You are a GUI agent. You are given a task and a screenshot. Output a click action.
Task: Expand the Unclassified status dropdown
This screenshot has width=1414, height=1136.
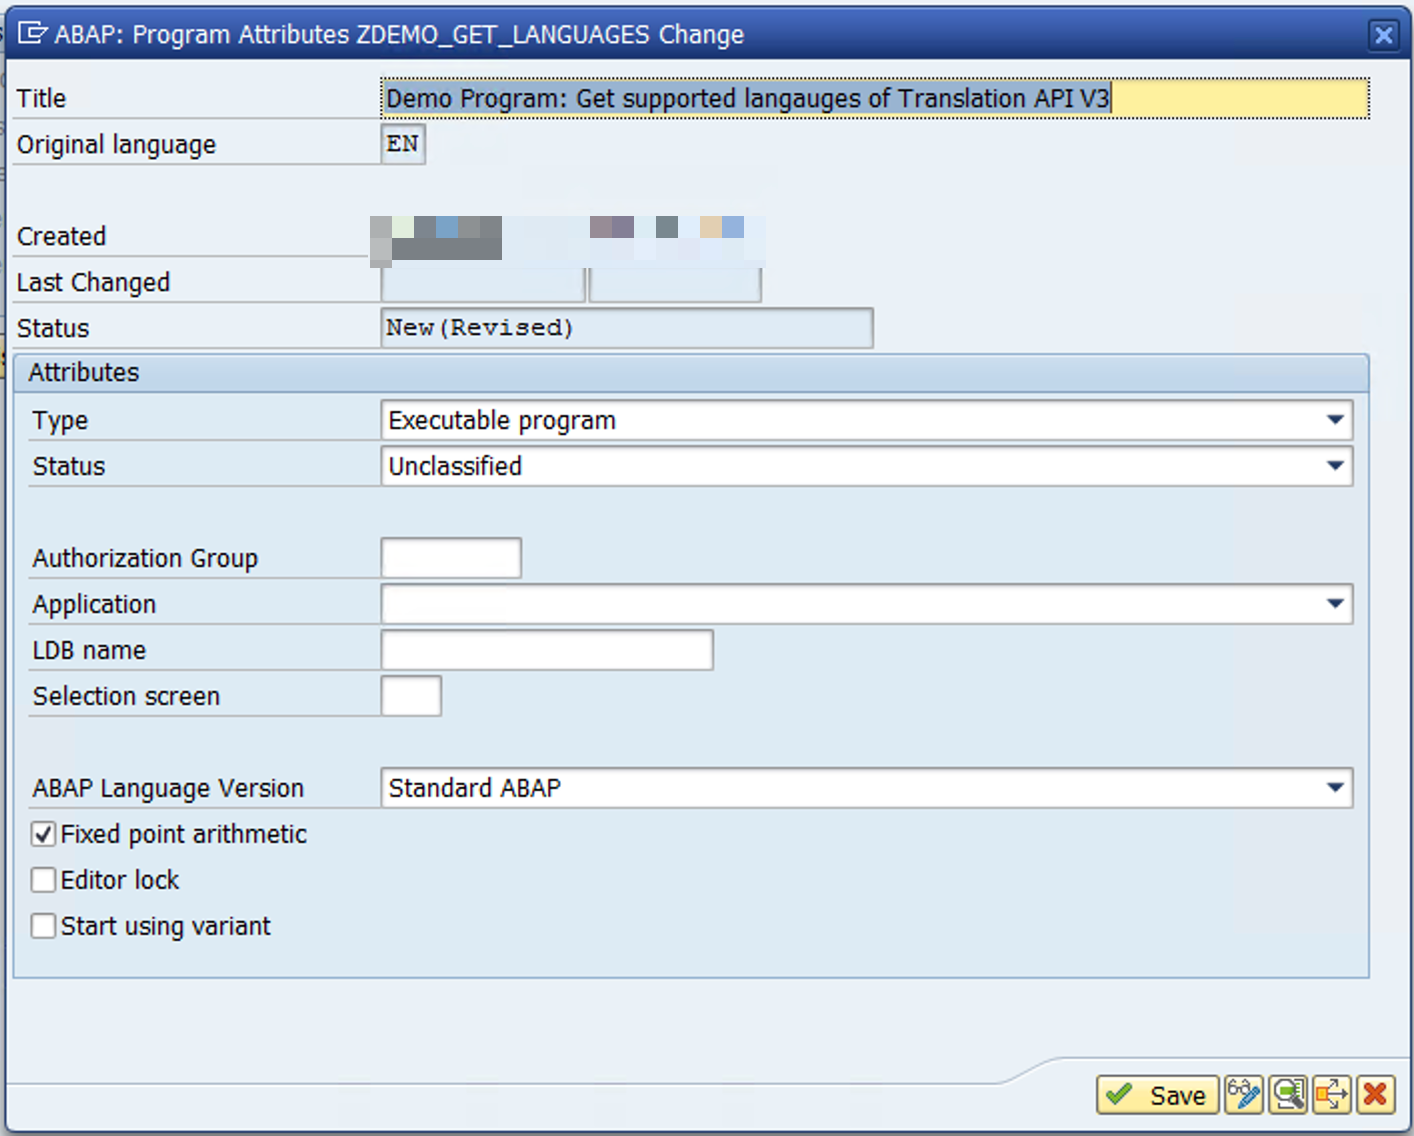coord(1334,466)
